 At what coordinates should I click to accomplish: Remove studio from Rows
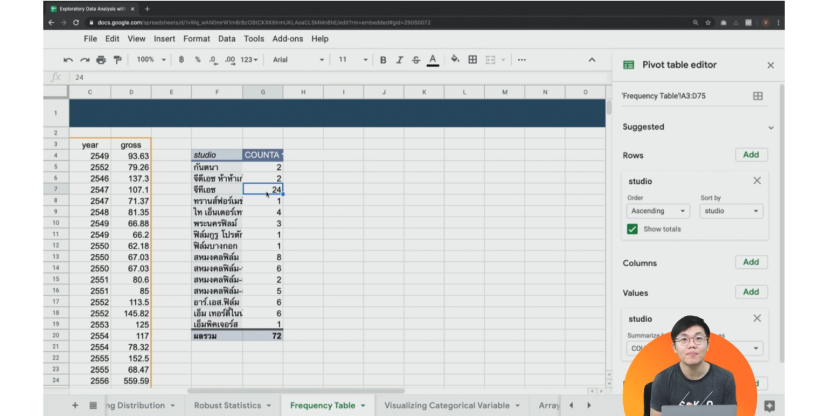757,181
